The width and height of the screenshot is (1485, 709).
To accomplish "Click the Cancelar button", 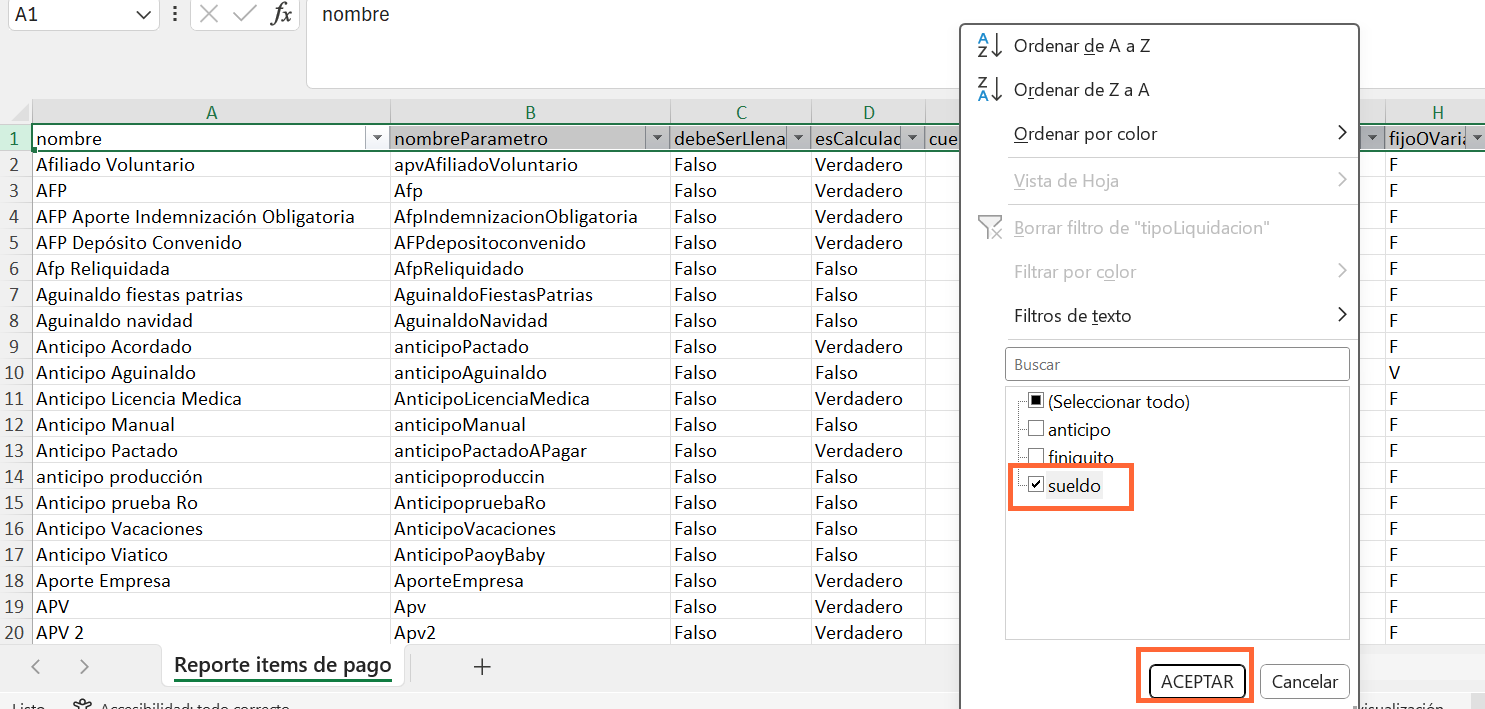I will coord(1305,682).
